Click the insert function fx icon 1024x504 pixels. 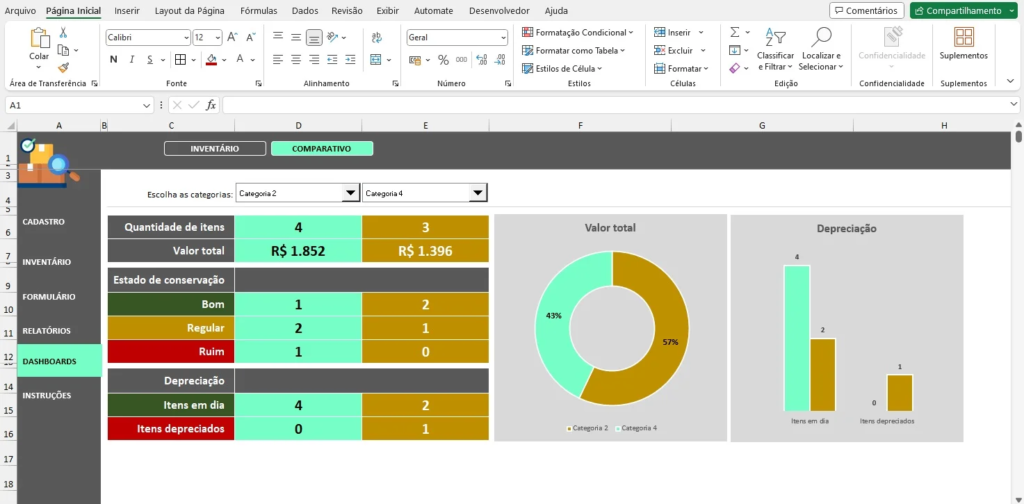pyautogui.click(x=211, y=105)
